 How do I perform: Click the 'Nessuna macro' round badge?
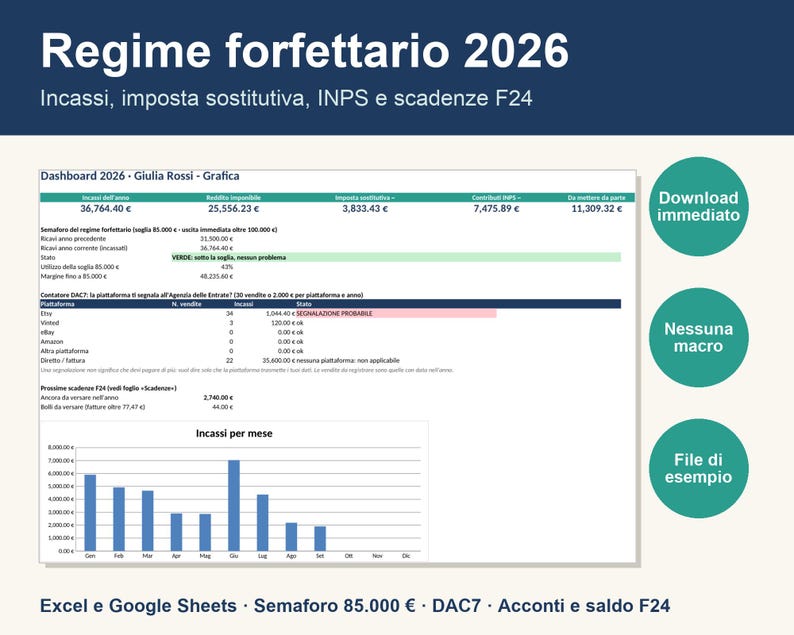[698, 338]
